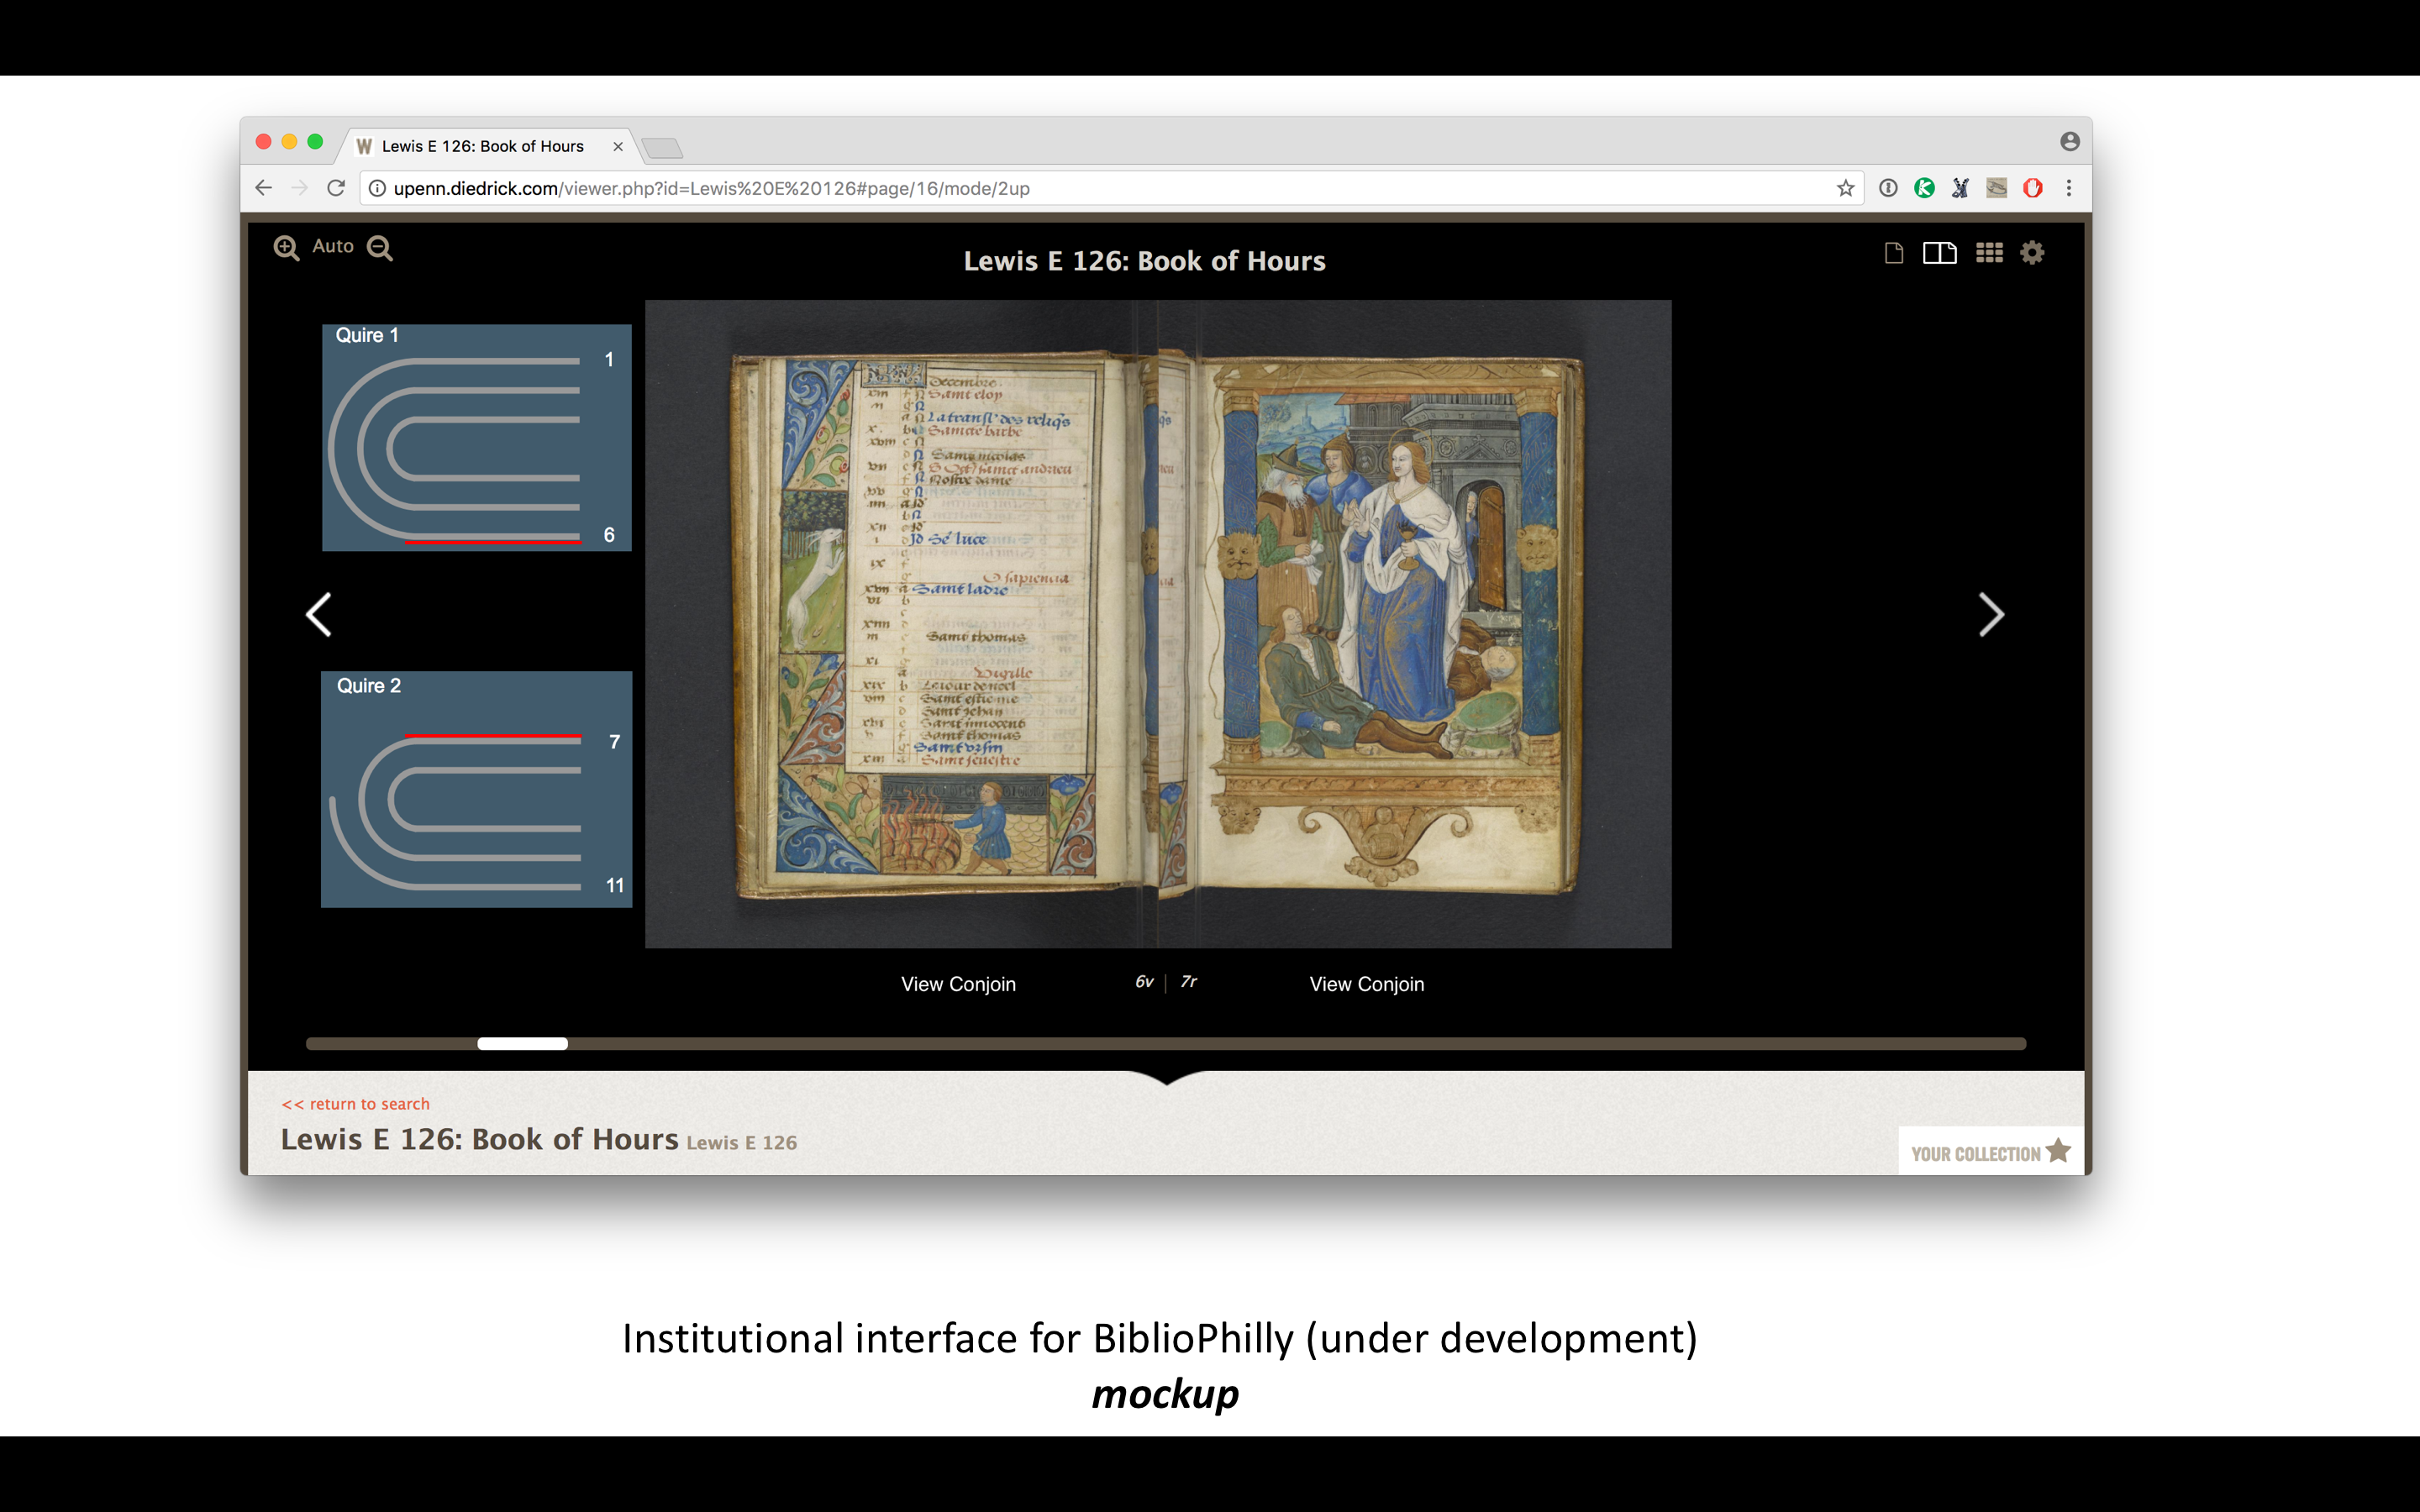Click the Chrome profile avatar icon
Screen dimensions: 2420x1512
pos(2070,142)
